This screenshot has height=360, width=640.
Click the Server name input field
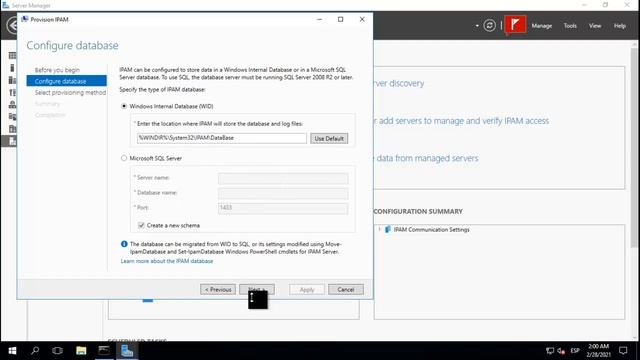(283, 178)
